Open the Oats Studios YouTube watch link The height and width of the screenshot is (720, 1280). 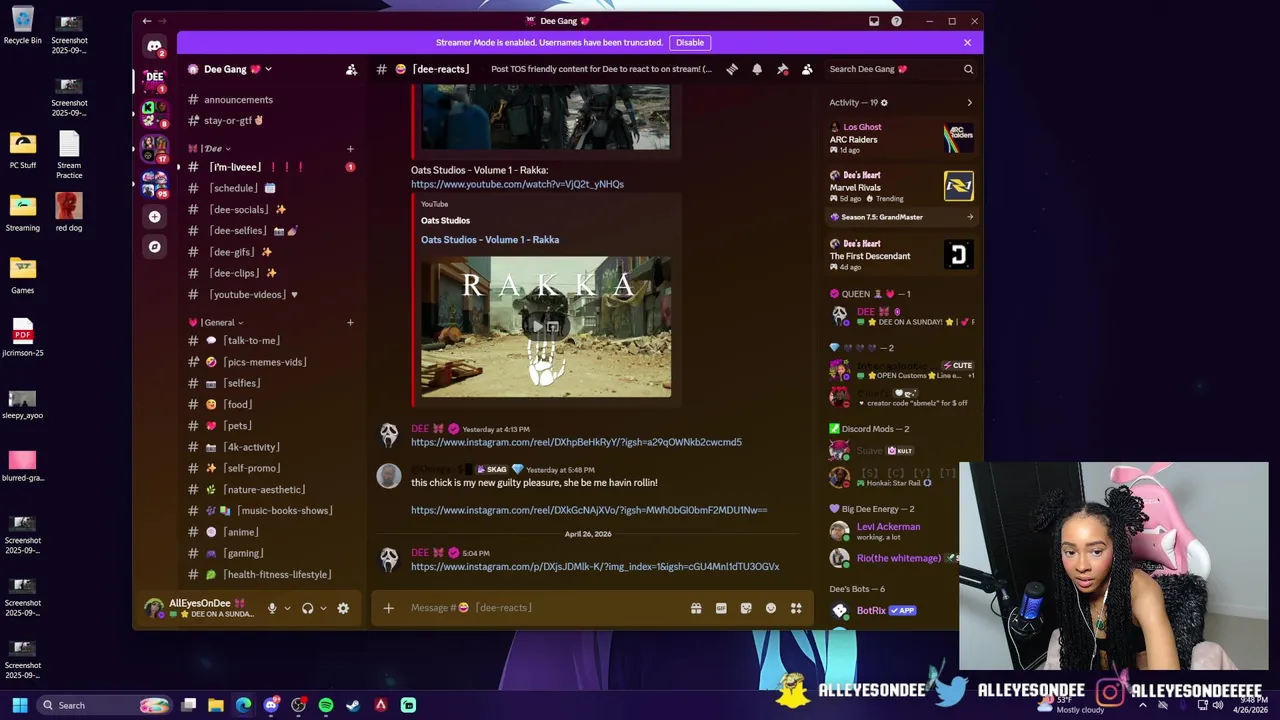pyautogui.click(x=517, y=184)
